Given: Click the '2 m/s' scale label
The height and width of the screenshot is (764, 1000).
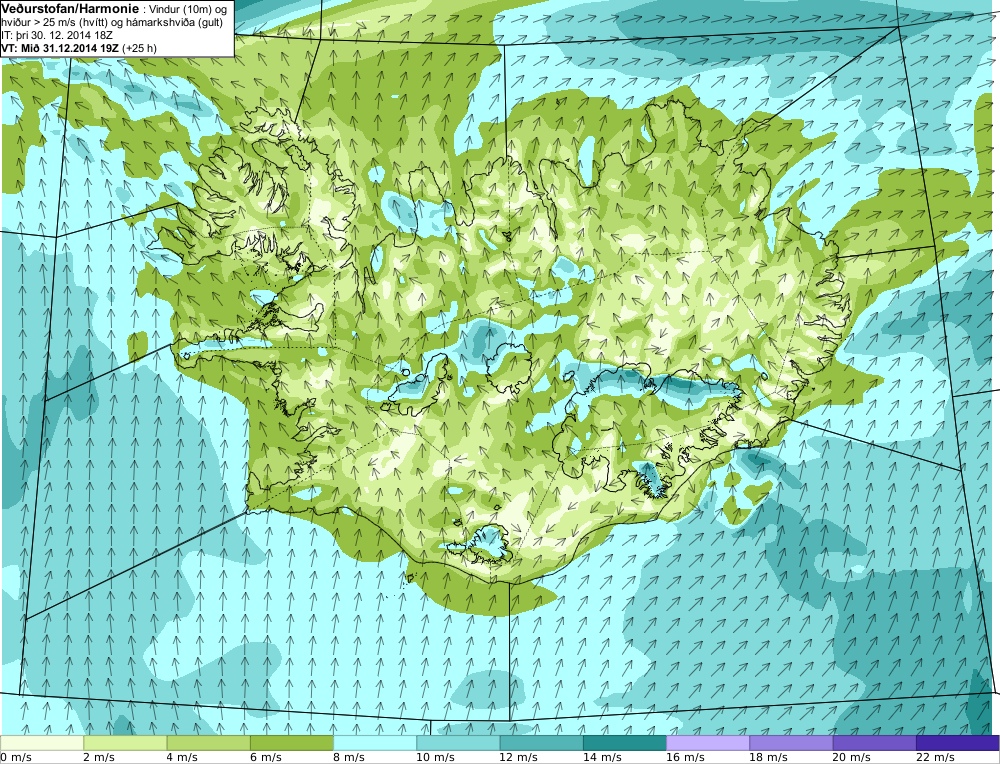Looking at the screenshot, I should 99,757.
